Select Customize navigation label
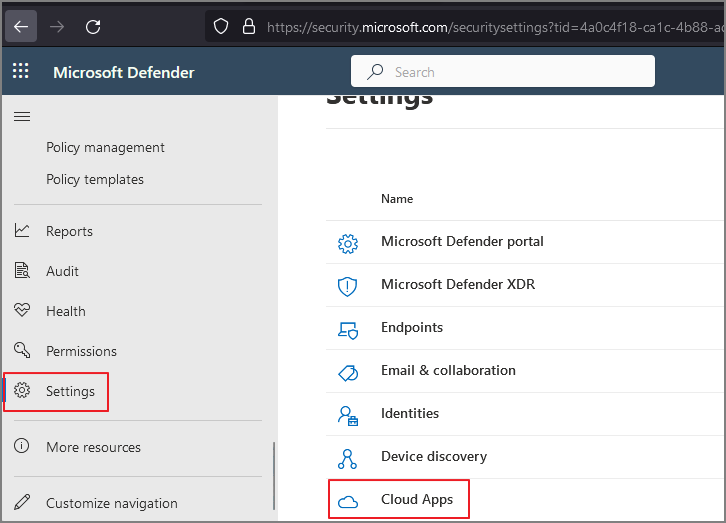 point(112,503)
